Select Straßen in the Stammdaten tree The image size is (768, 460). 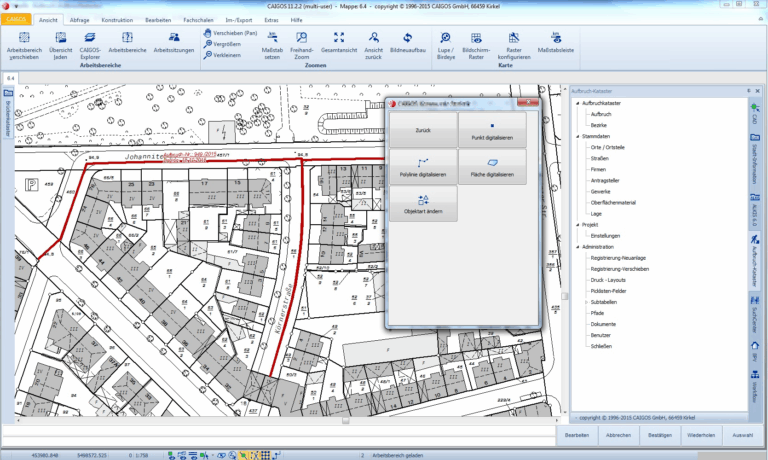click(x=600, y=158)
